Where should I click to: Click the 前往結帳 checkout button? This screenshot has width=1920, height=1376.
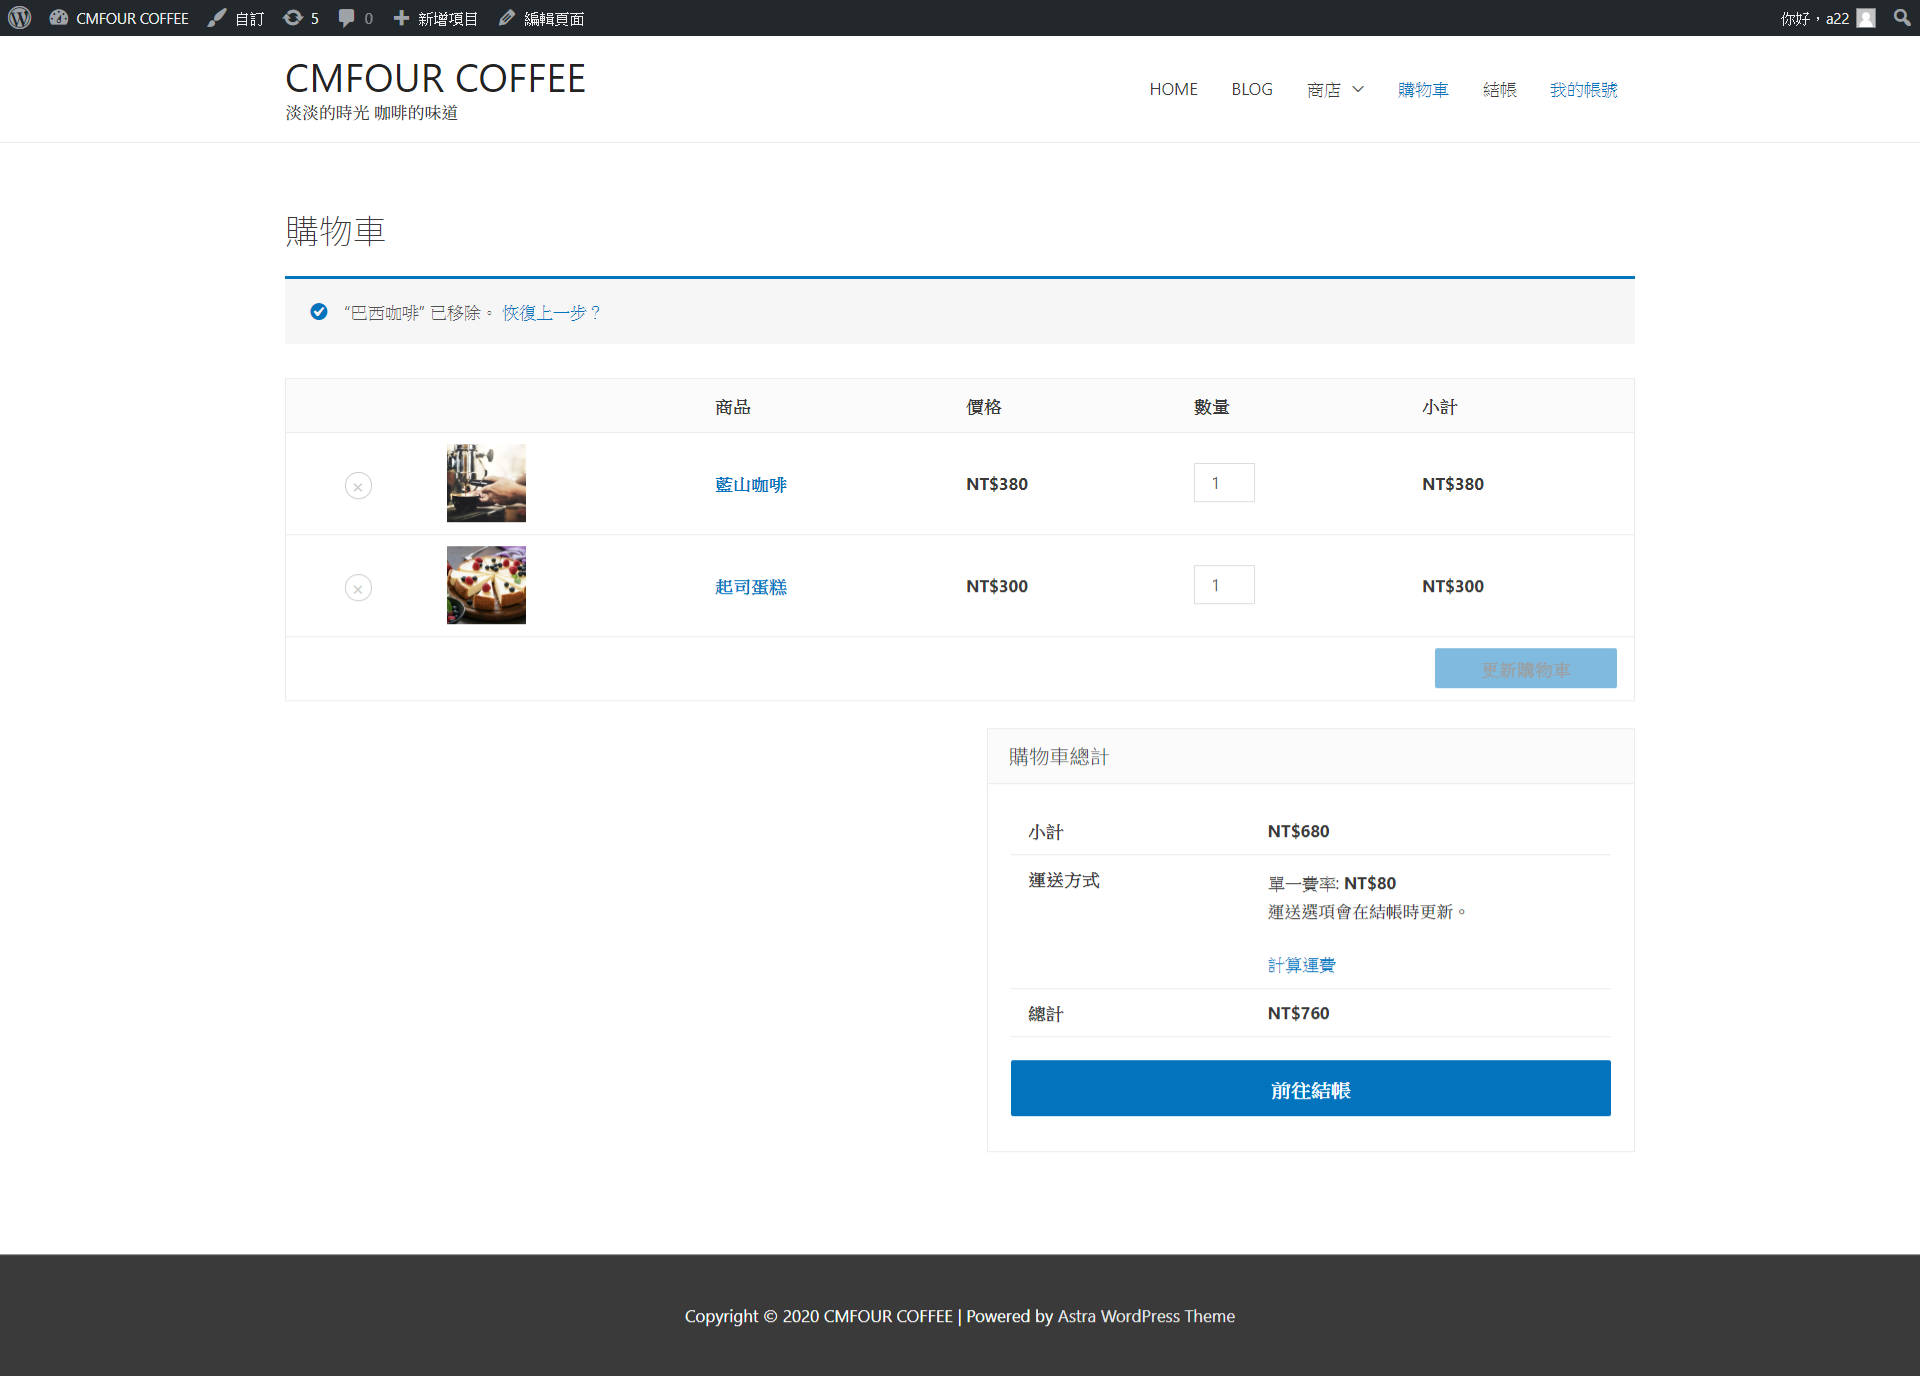tap(1310, 1088)
